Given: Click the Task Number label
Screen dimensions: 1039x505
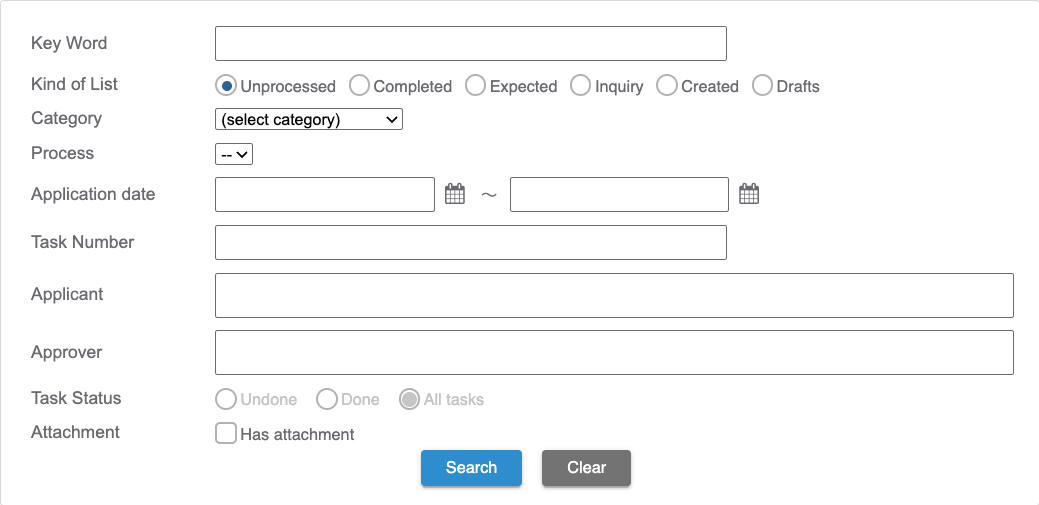Looking at the screenshot, I should pos(82,242).
